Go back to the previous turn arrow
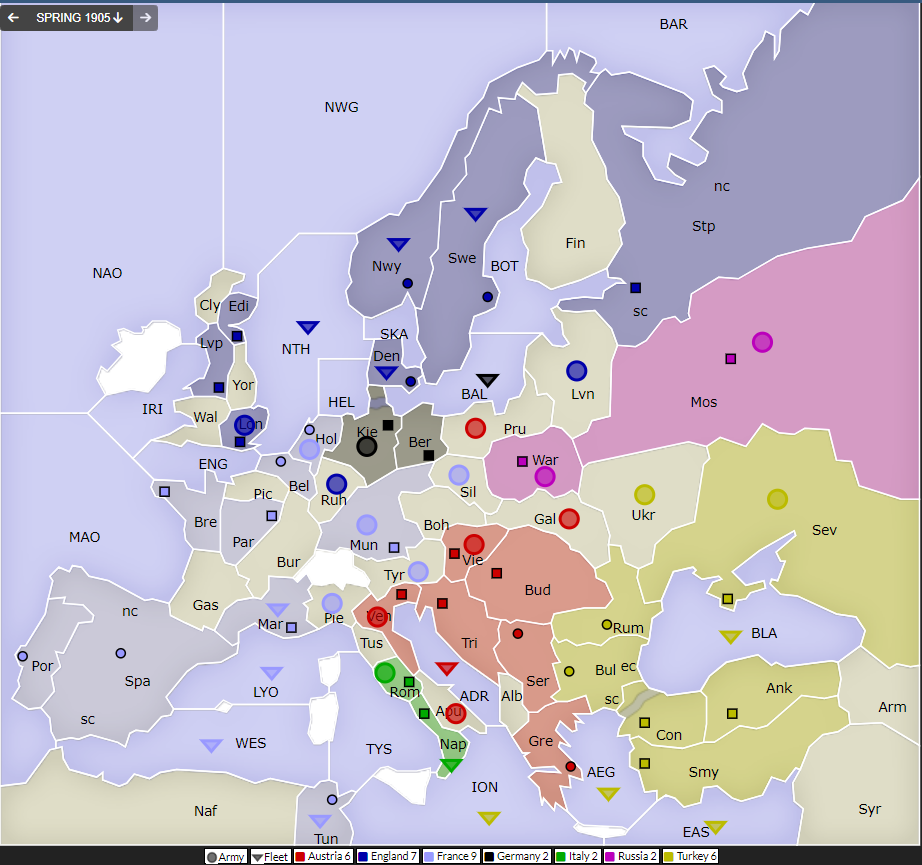 coord(14,18)
